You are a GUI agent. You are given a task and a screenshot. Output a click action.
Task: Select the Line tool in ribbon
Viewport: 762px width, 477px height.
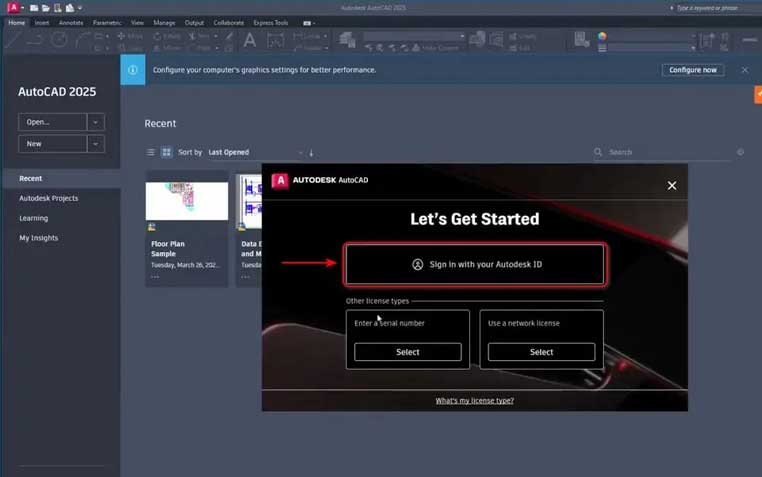[x=12, y=40]
